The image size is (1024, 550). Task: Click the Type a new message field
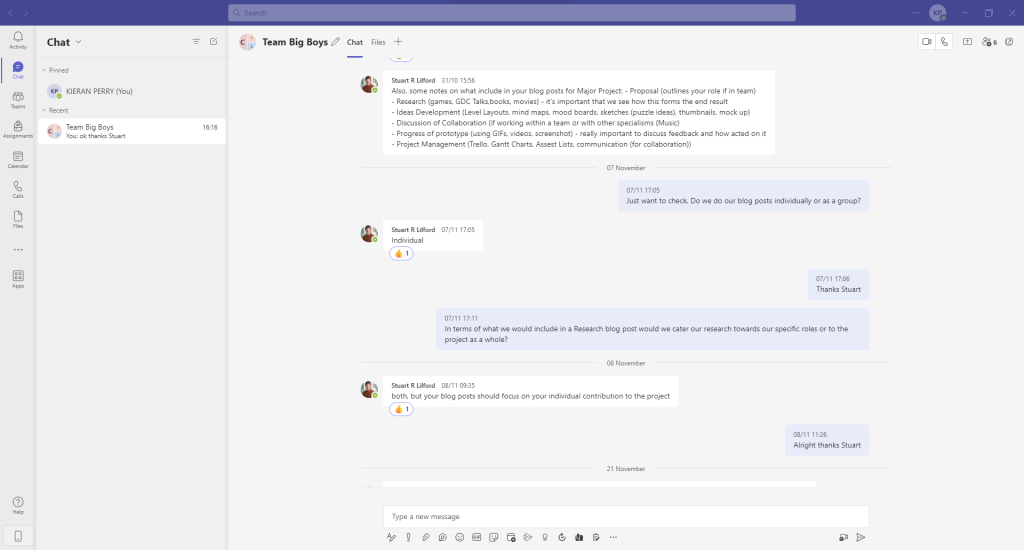625,516
